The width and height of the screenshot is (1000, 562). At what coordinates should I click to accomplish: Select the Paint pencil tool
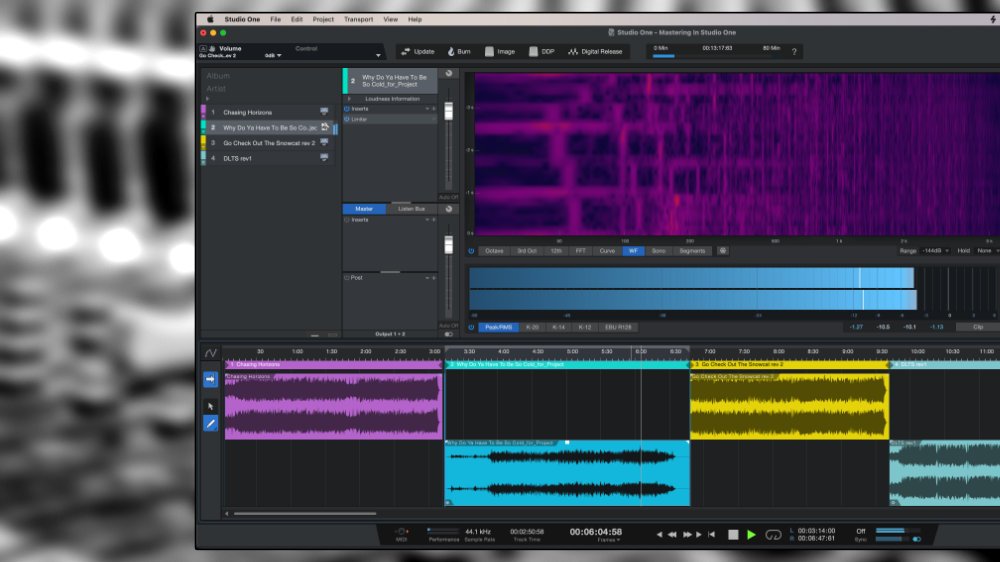[210, 423]
